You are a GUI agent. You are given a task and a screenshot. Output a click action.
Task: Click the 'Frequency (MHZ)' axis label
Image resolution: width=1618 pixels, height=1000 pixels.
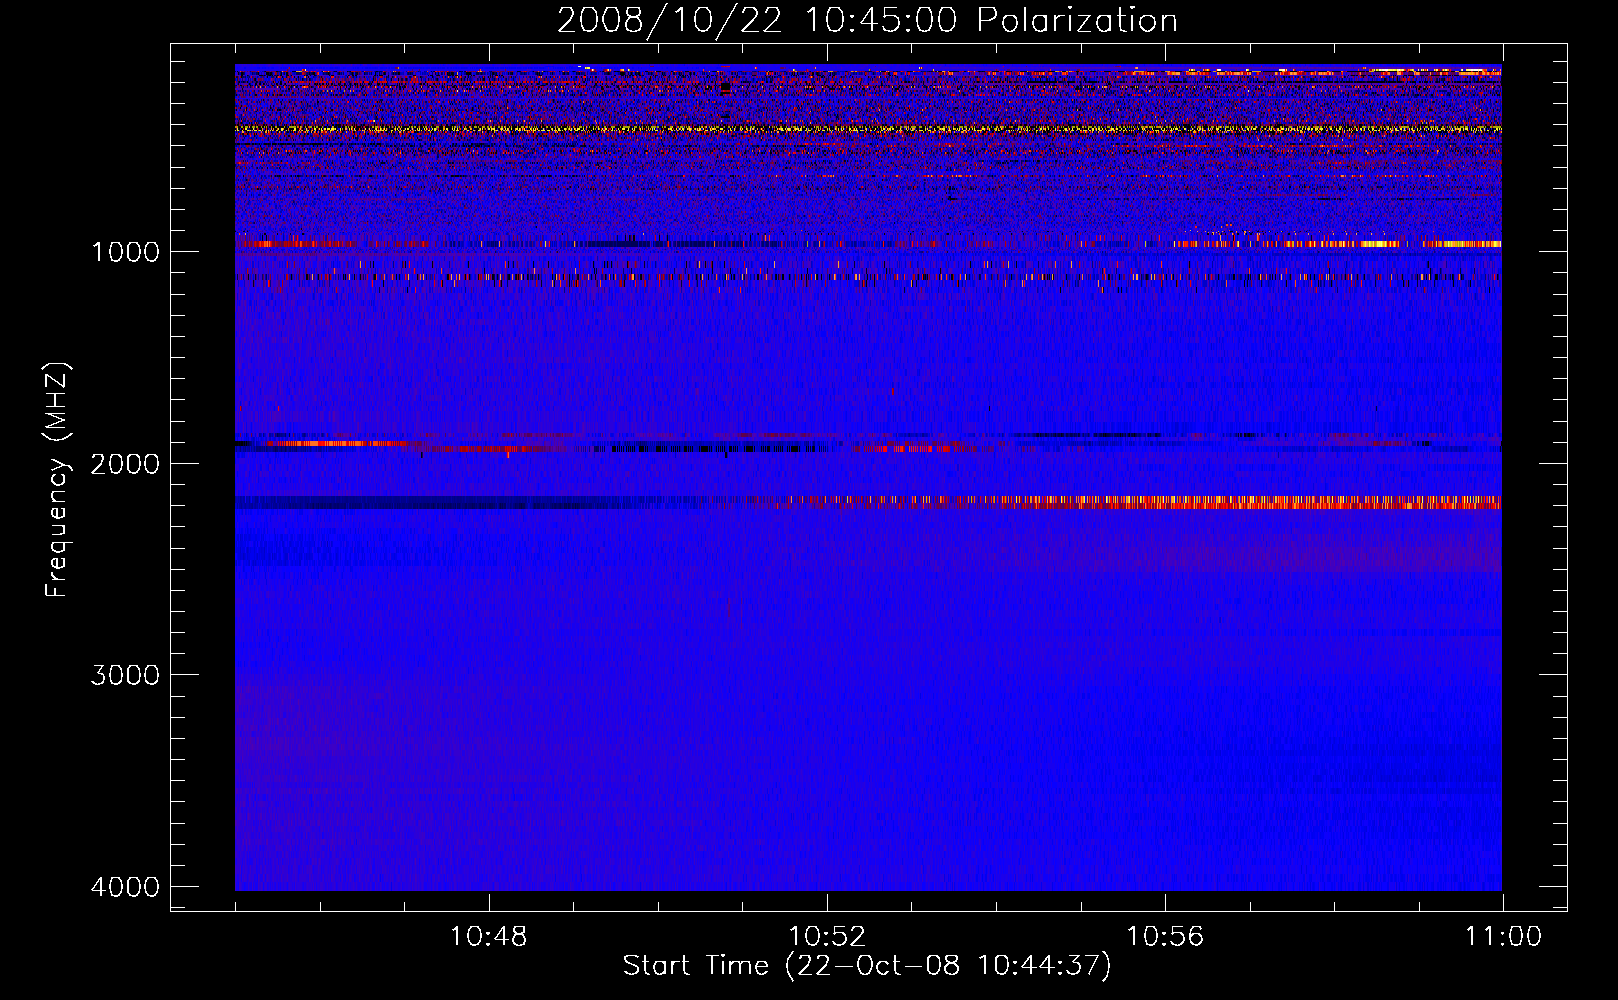click(x=58, y=480)
